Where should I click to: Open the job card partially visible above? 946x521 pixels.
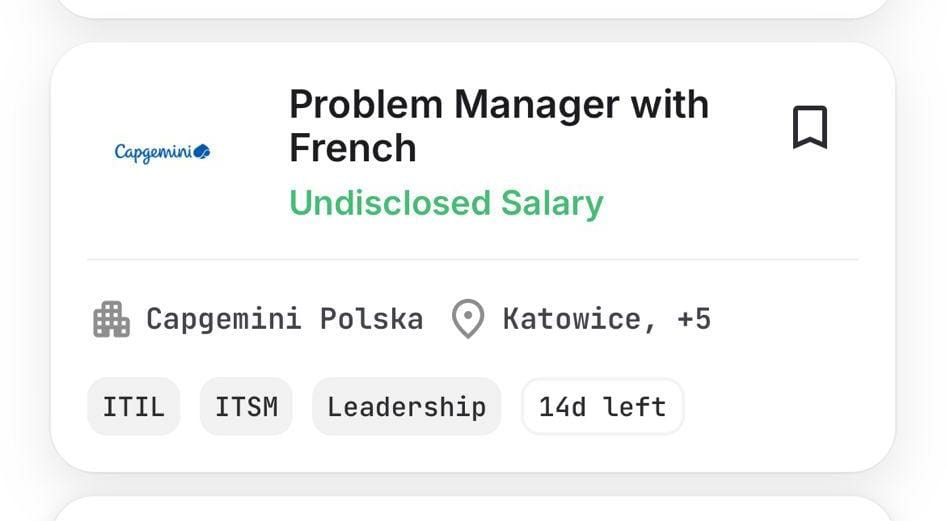472,7
